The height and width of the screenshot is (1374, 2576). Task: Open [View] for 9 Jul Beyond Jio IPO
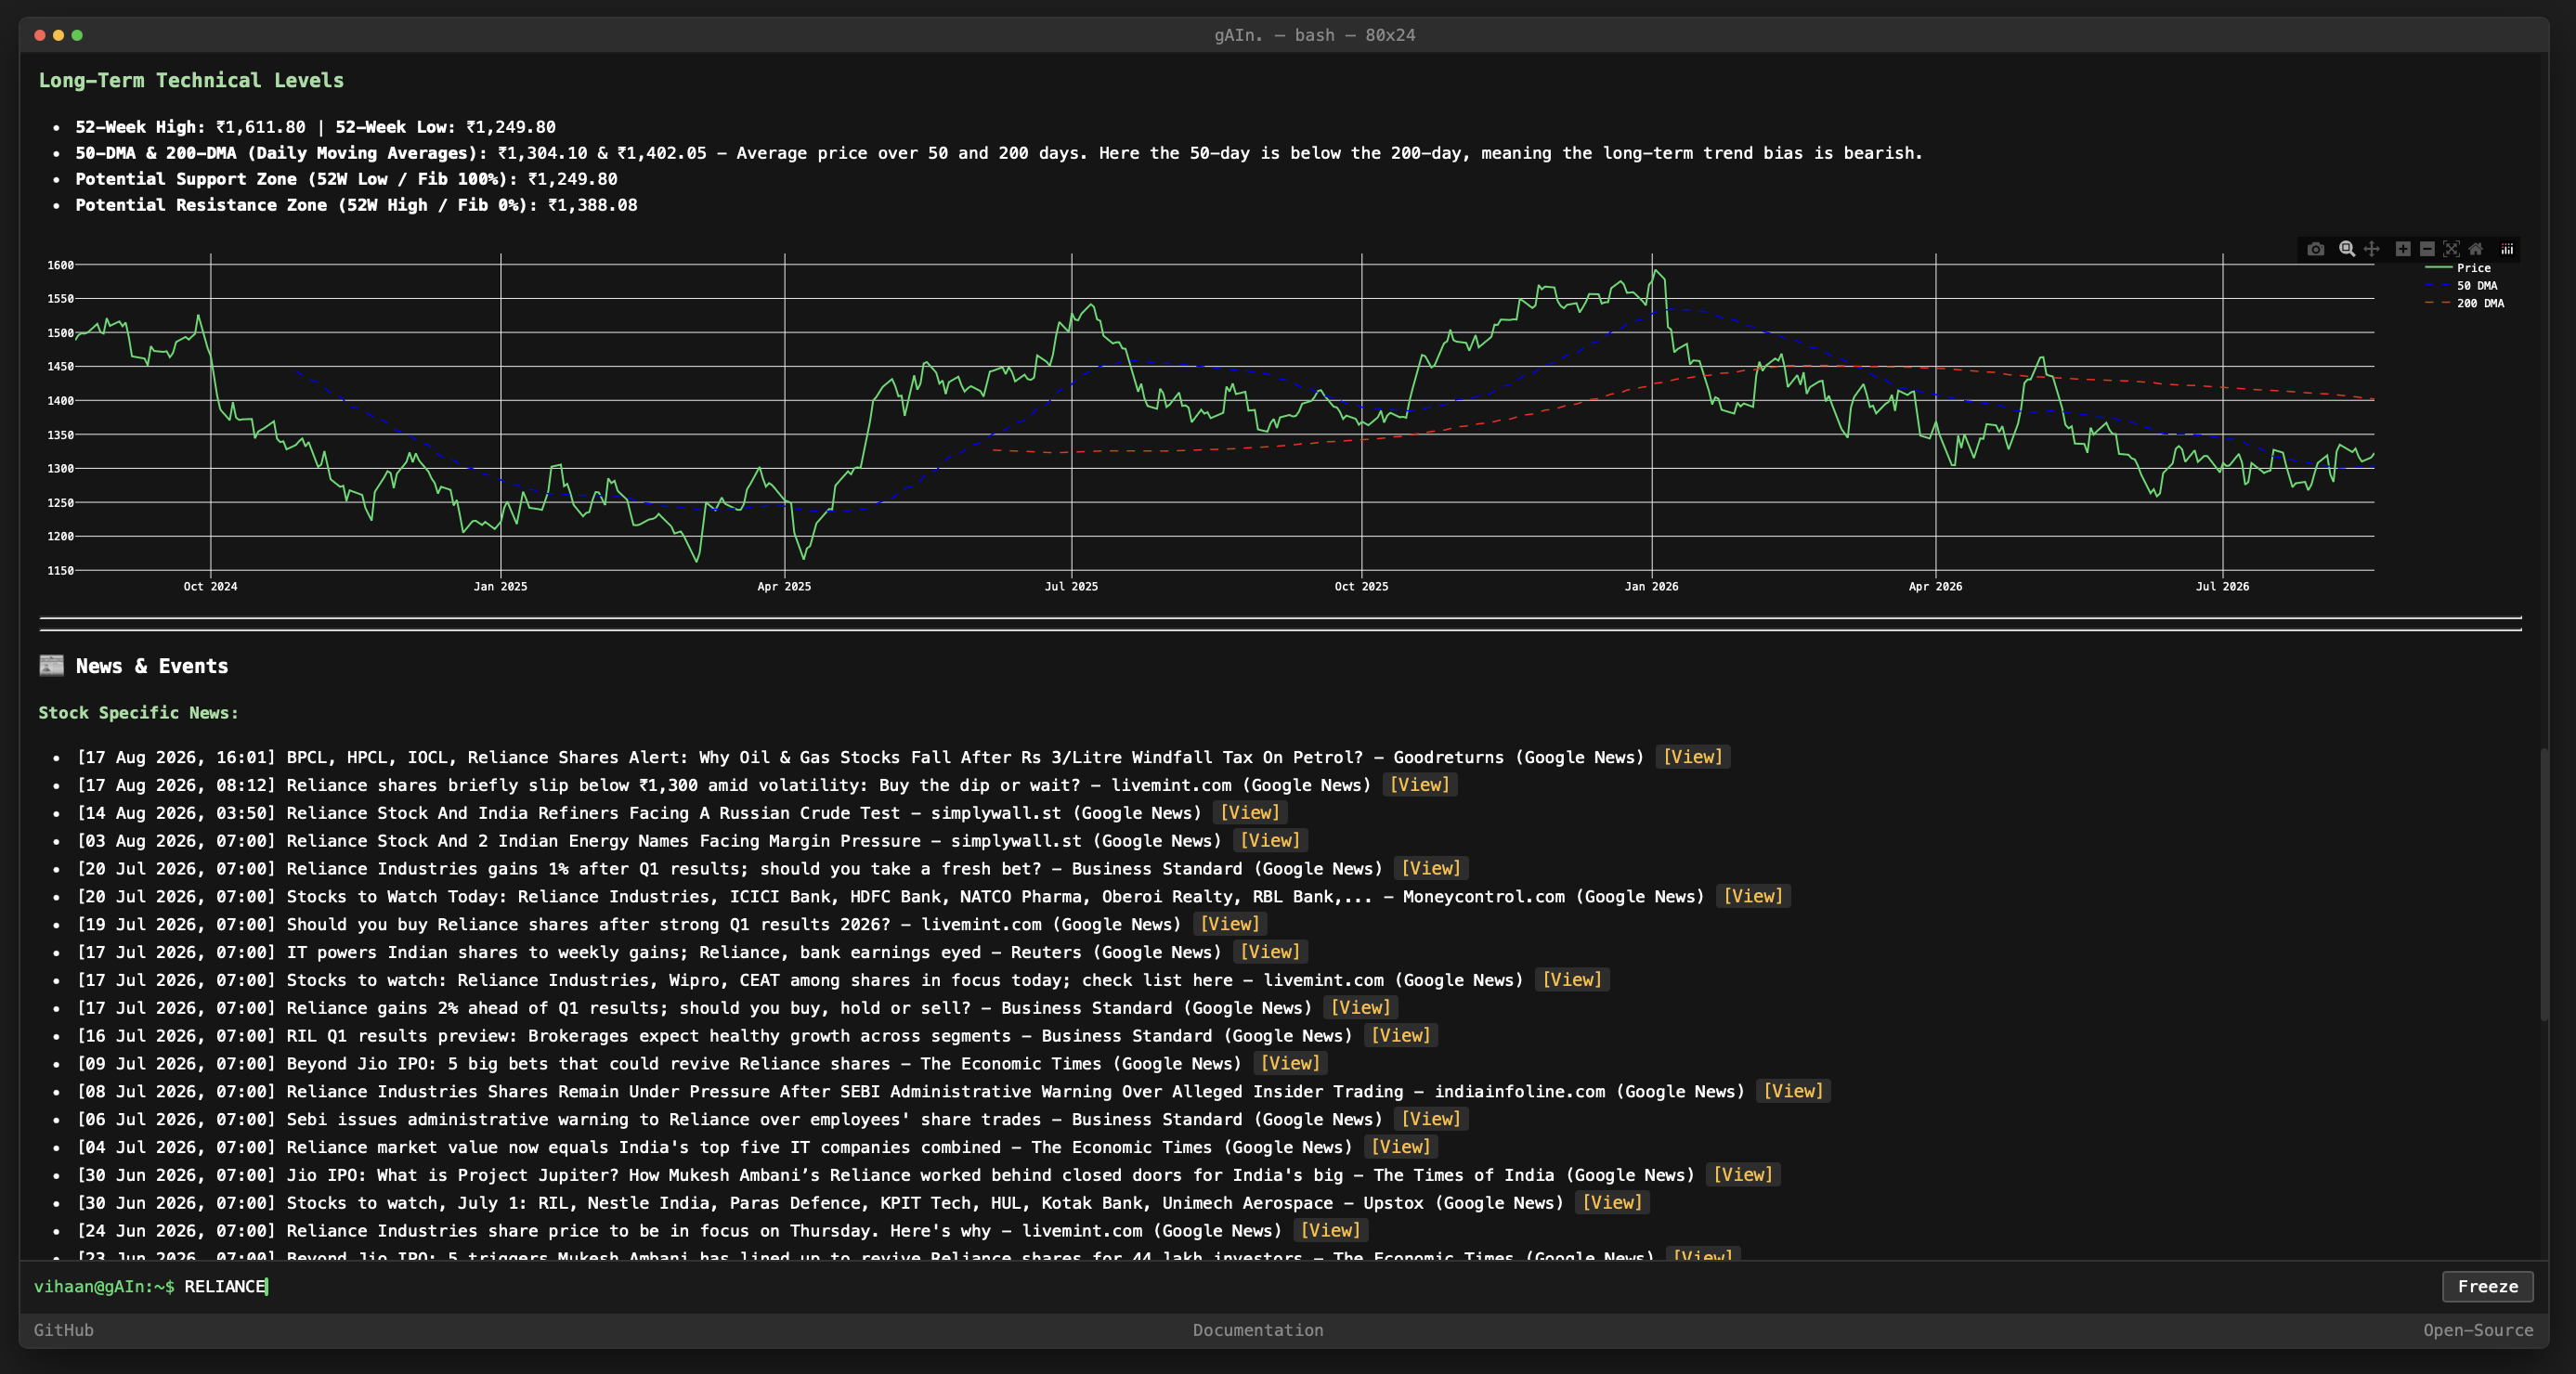click(x=1290, y=1064)
